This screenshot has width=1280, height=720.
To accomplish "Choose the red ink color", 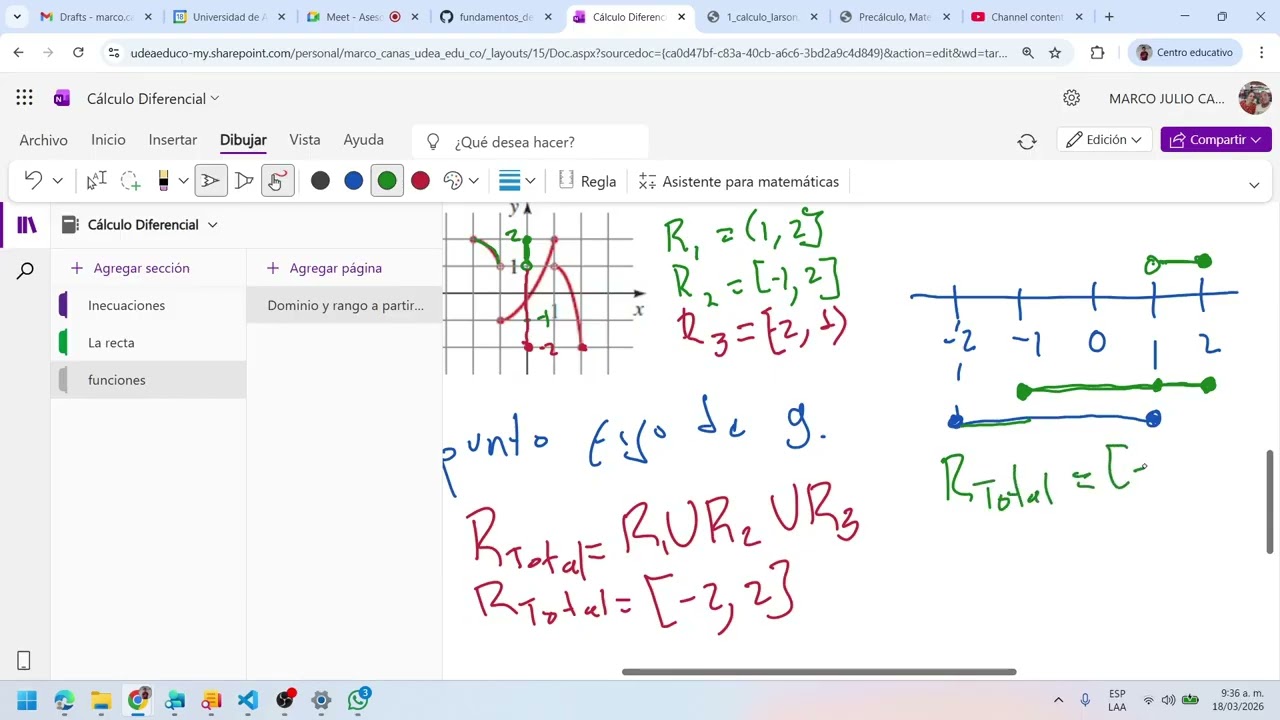I will (x=420, y=181).
